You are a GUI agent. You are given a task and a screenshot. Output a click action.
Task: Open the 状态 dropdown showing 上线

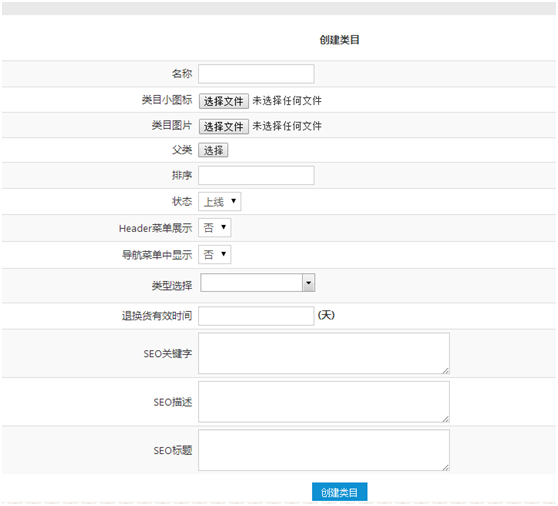pos(220,201)
